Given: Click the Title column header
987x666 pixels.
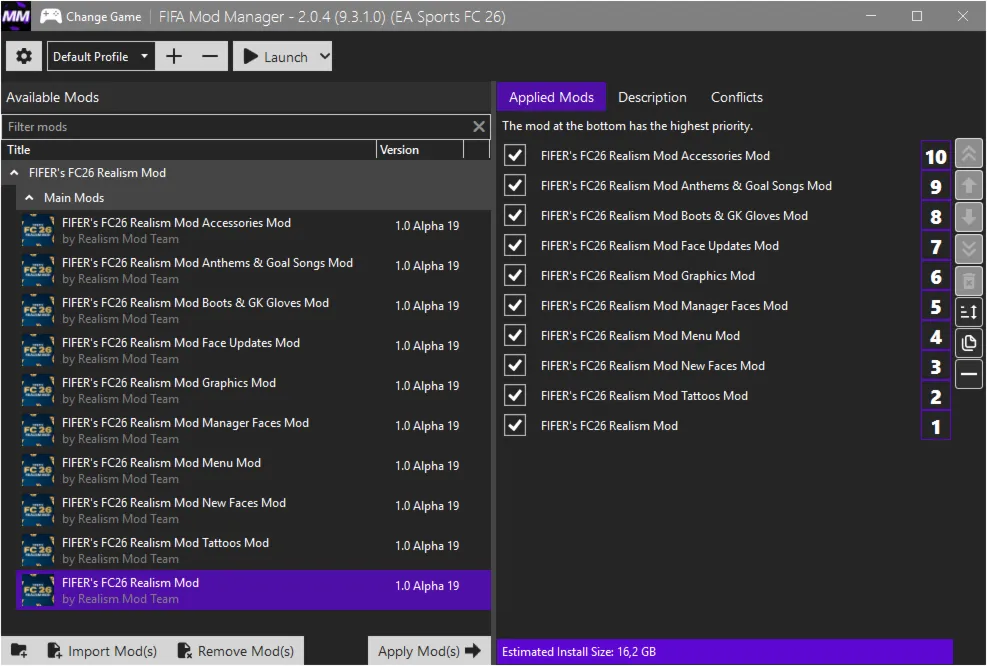Looking at the screenshot, I should [189, 150].
